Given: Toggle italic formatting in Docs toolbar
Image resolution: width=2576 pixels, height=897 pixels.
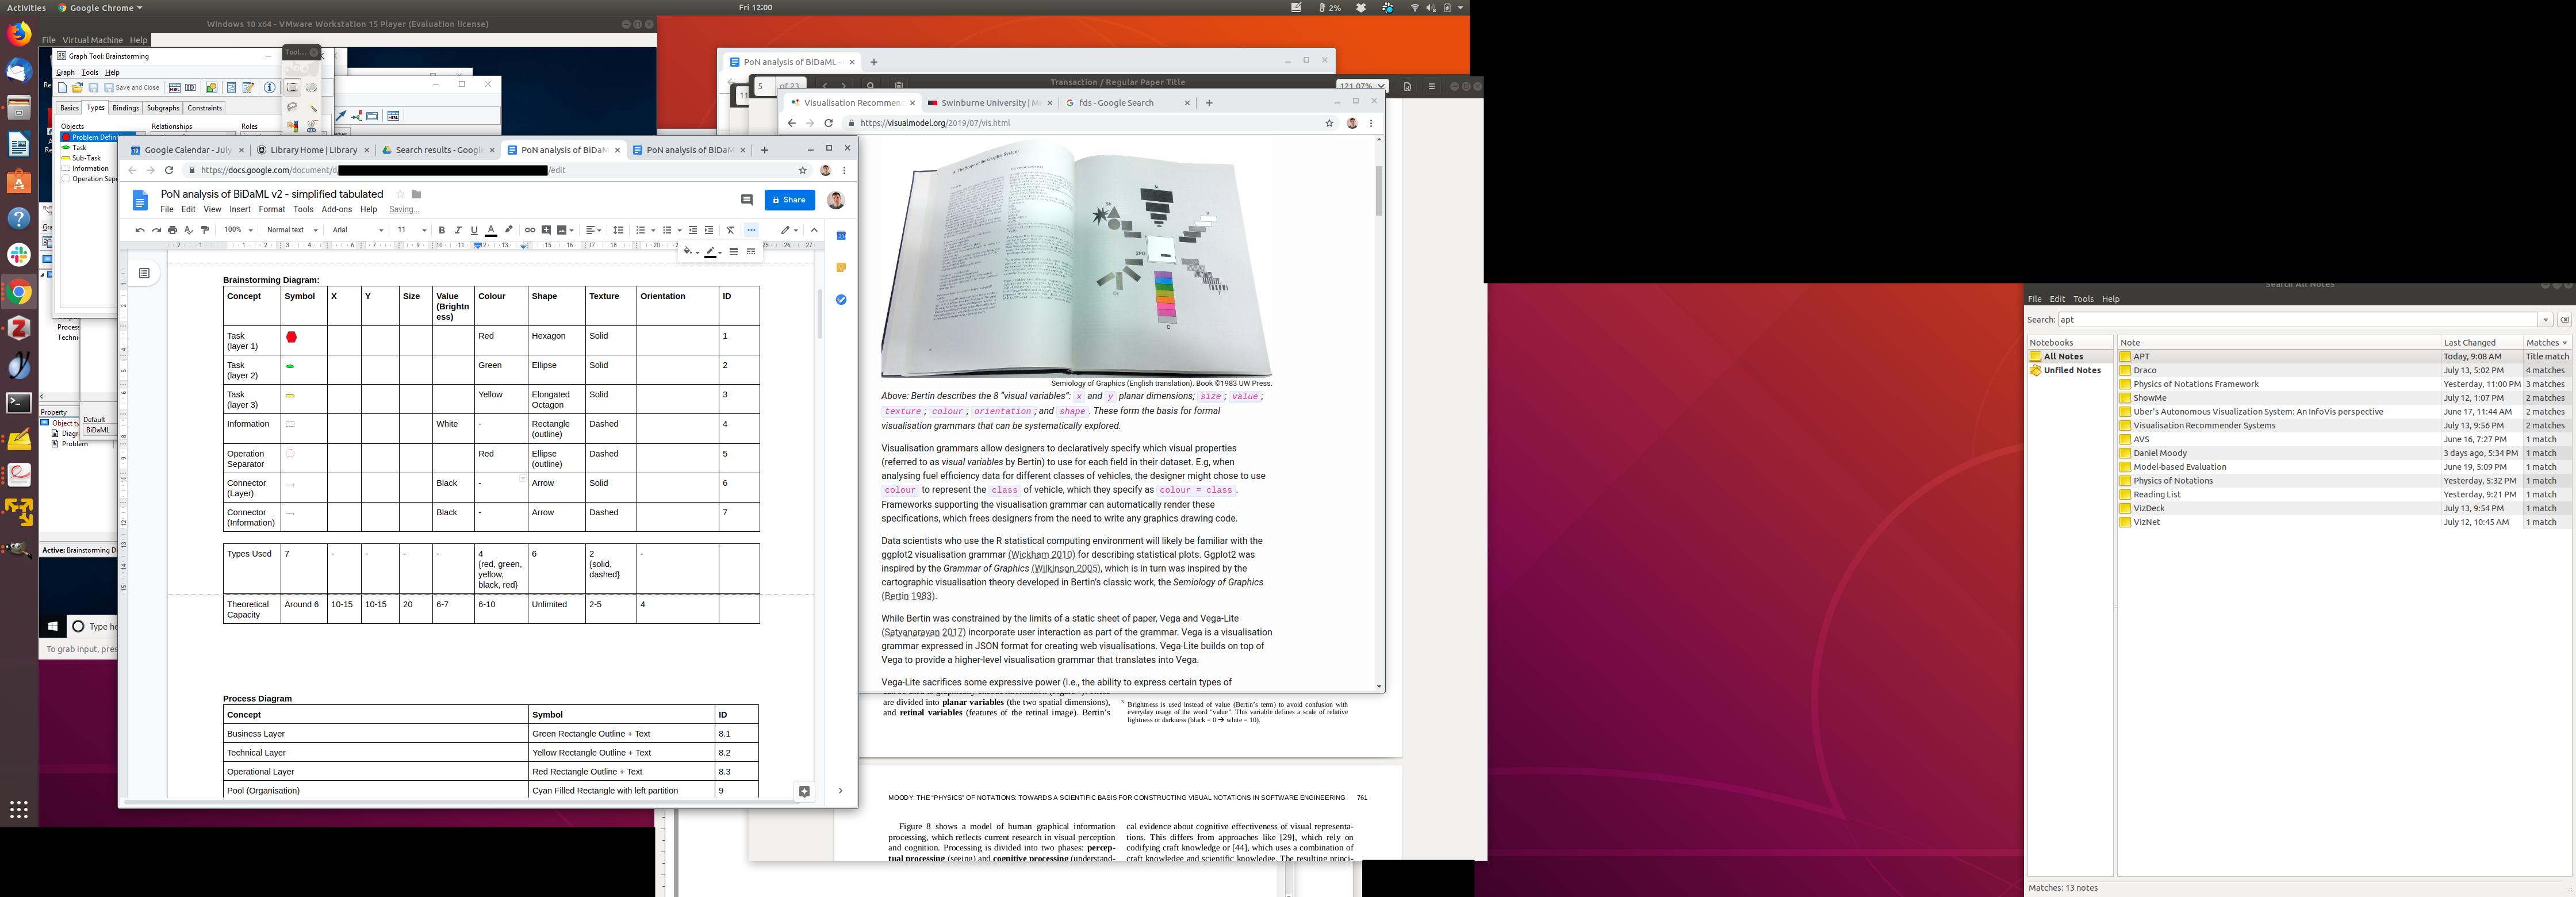Looking at the screenshot, I should pyautogui.click(x=458, y=230).
